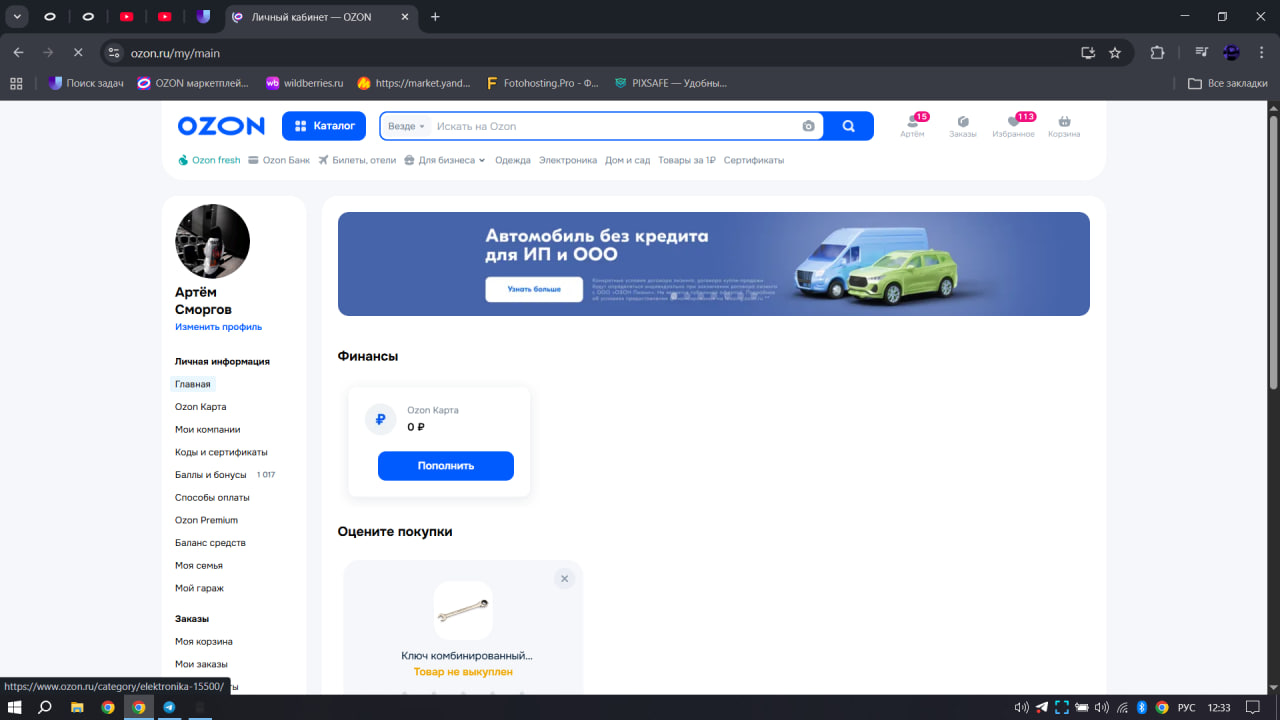The height and width of the screenshot is (720, 1280).
Task: Go to Одежда category
Action: tap(513, 160)
